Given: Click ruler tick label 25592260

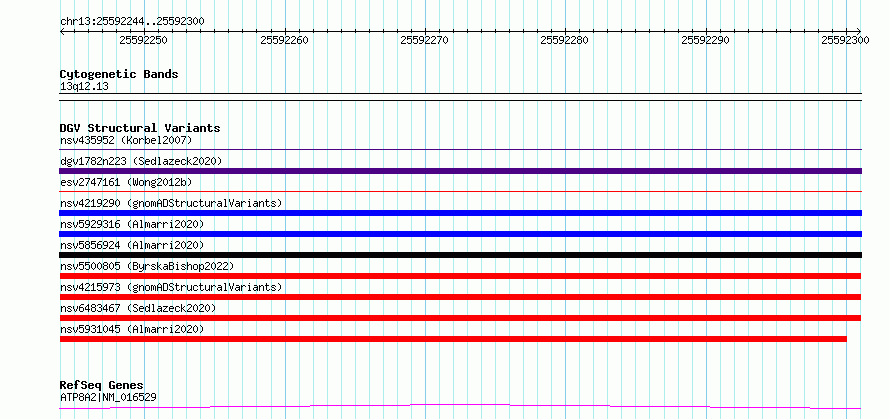Looking at the screenshot, I should point(284,40).
